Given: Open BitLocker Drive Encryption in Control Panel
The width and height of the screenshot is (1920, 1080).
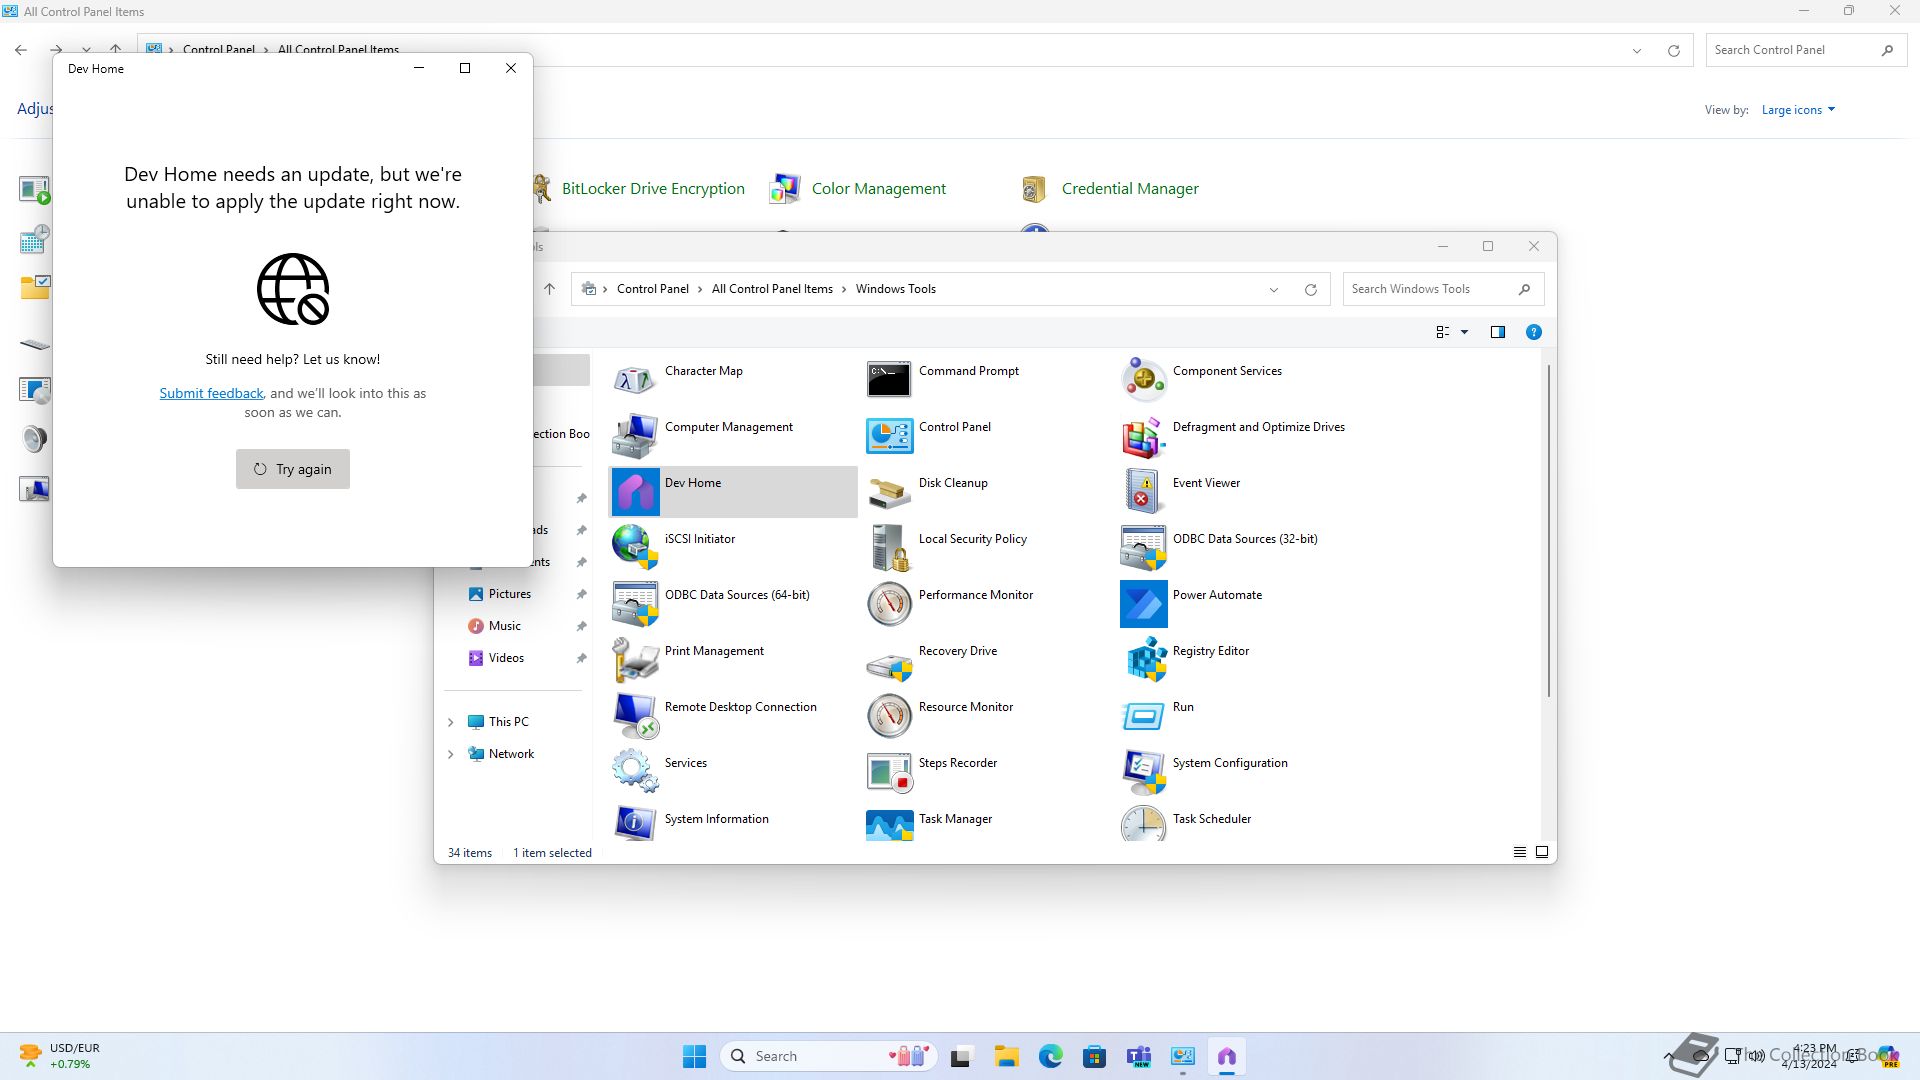Looking at the screenshot, I should tap(653, 188).
